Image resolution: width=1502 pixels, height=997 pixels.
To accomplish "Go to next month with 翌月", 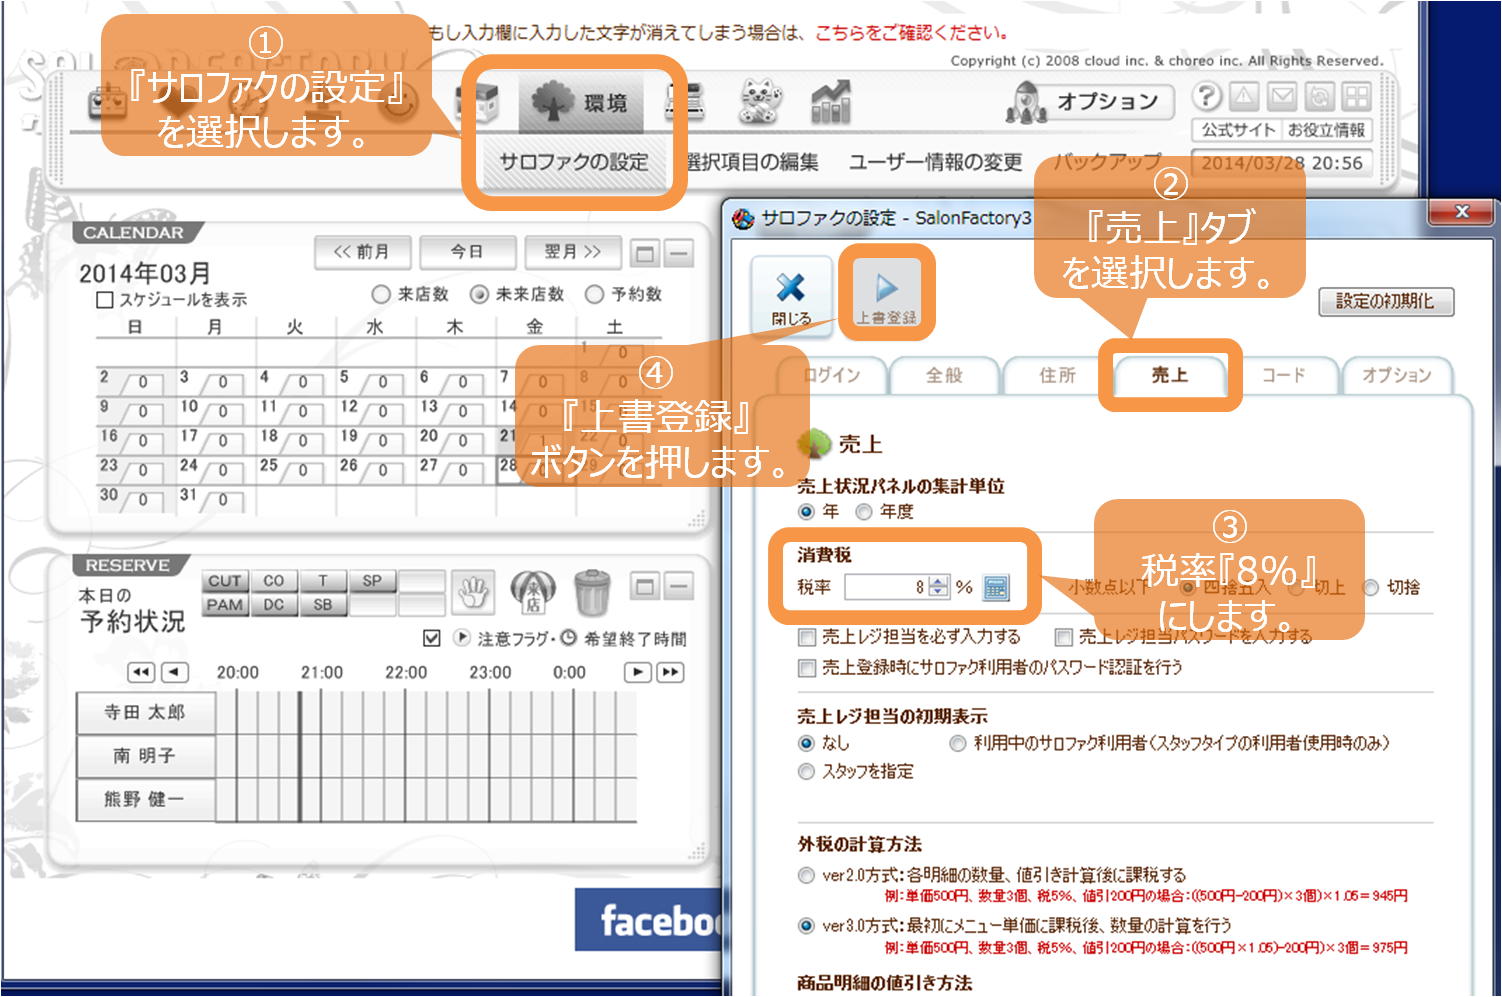I will [572, 252].
